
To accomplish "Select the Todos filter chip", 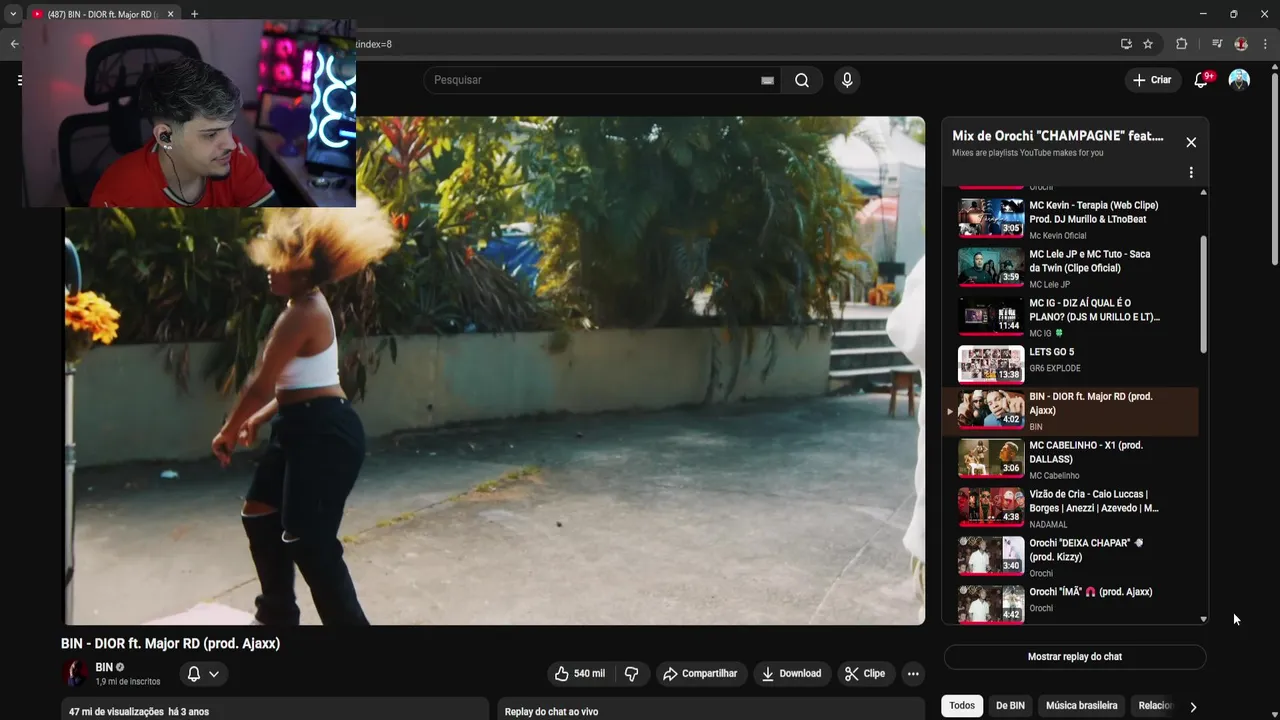I will pyautogui.click(x=962, y=706).
